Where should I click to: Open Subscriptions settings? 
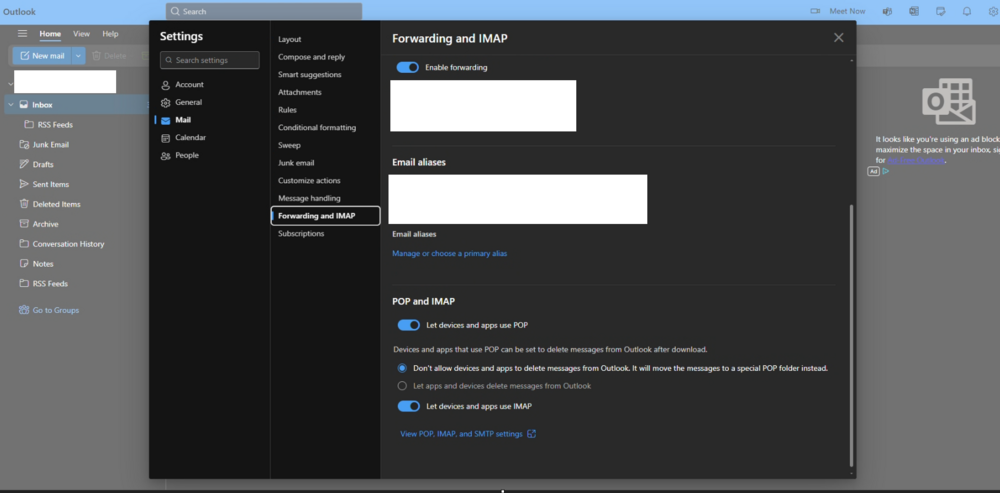301,233
